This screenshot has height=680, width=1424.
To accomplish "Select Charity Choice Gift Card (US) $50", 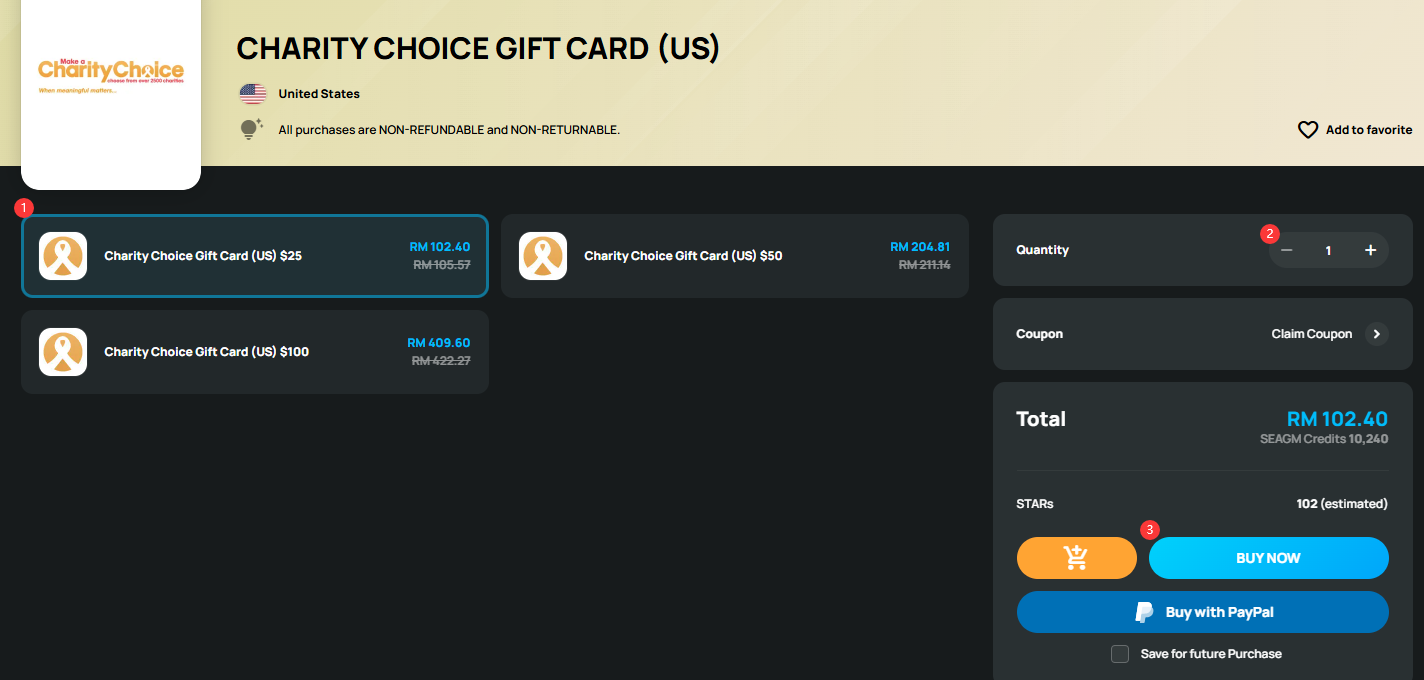I will (735, 256).
